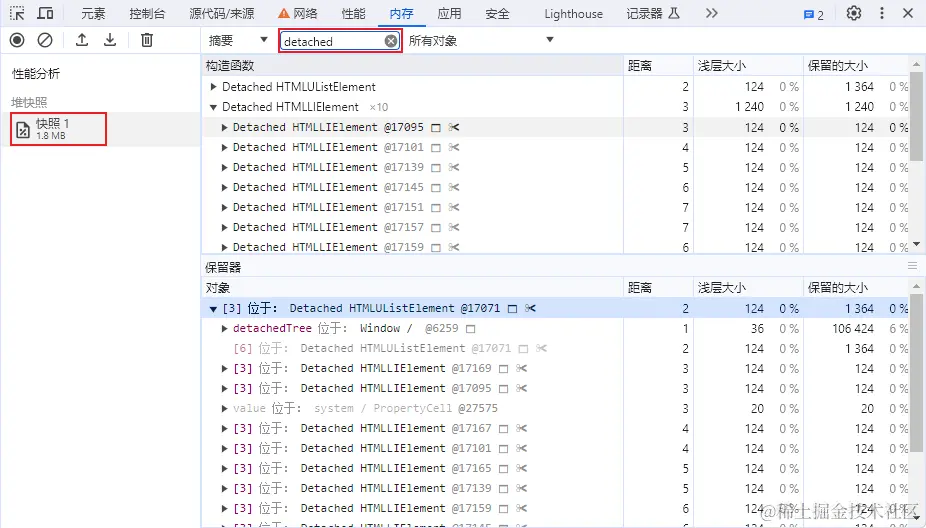Switch to the 控制台 tab
Screen dimensions: 926x528
(147, 14)
